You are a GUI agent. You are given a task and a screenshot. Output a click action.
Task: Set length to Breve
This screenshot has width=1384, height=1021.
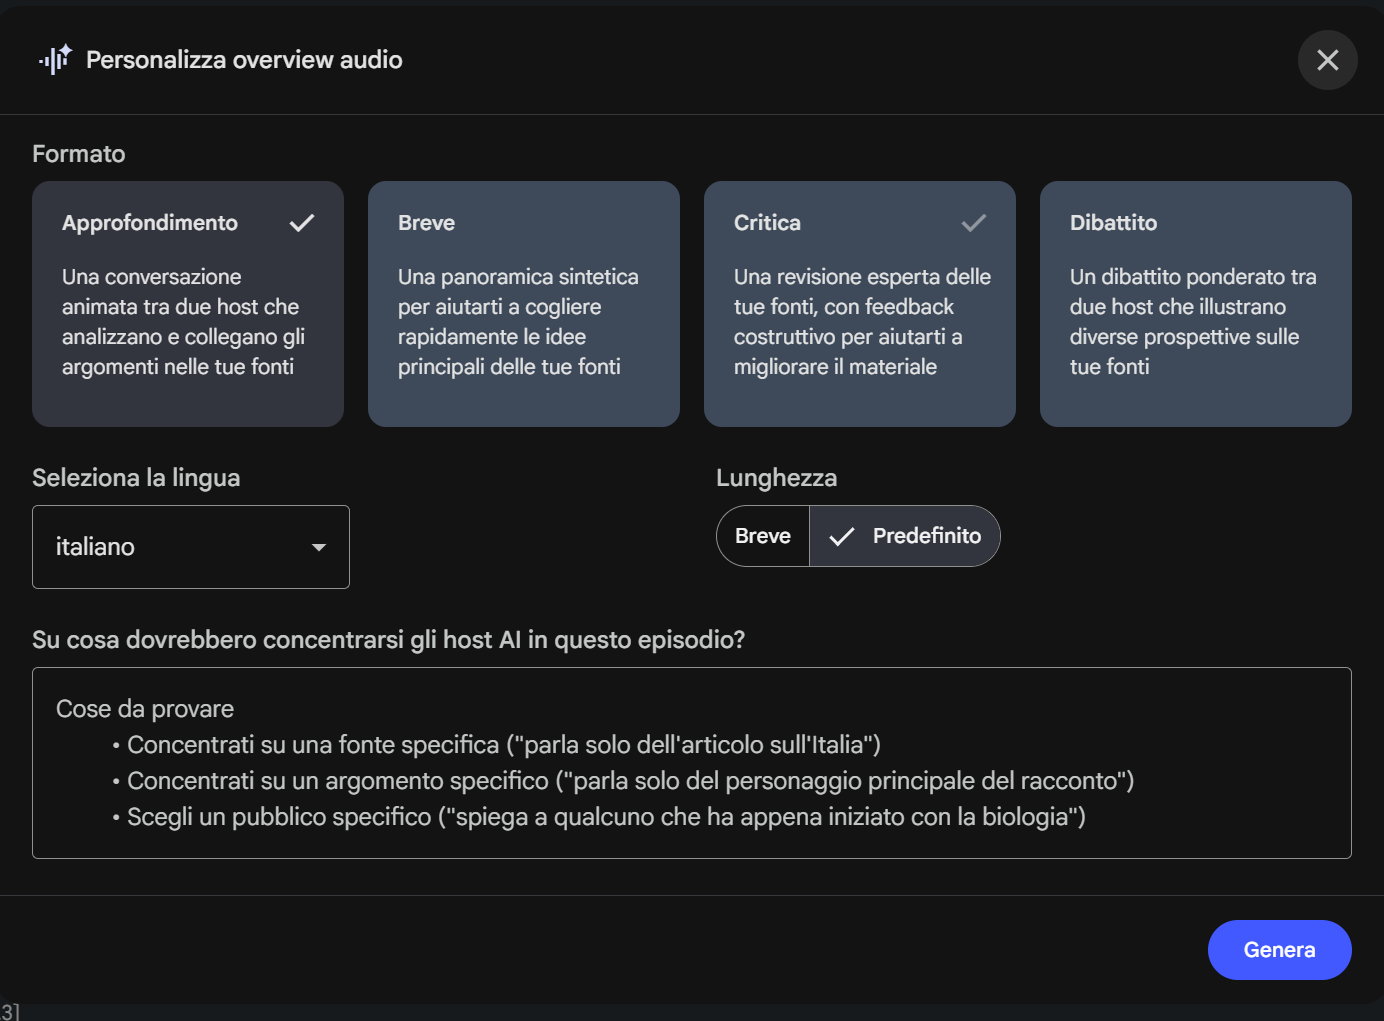(x=763, y=536)
